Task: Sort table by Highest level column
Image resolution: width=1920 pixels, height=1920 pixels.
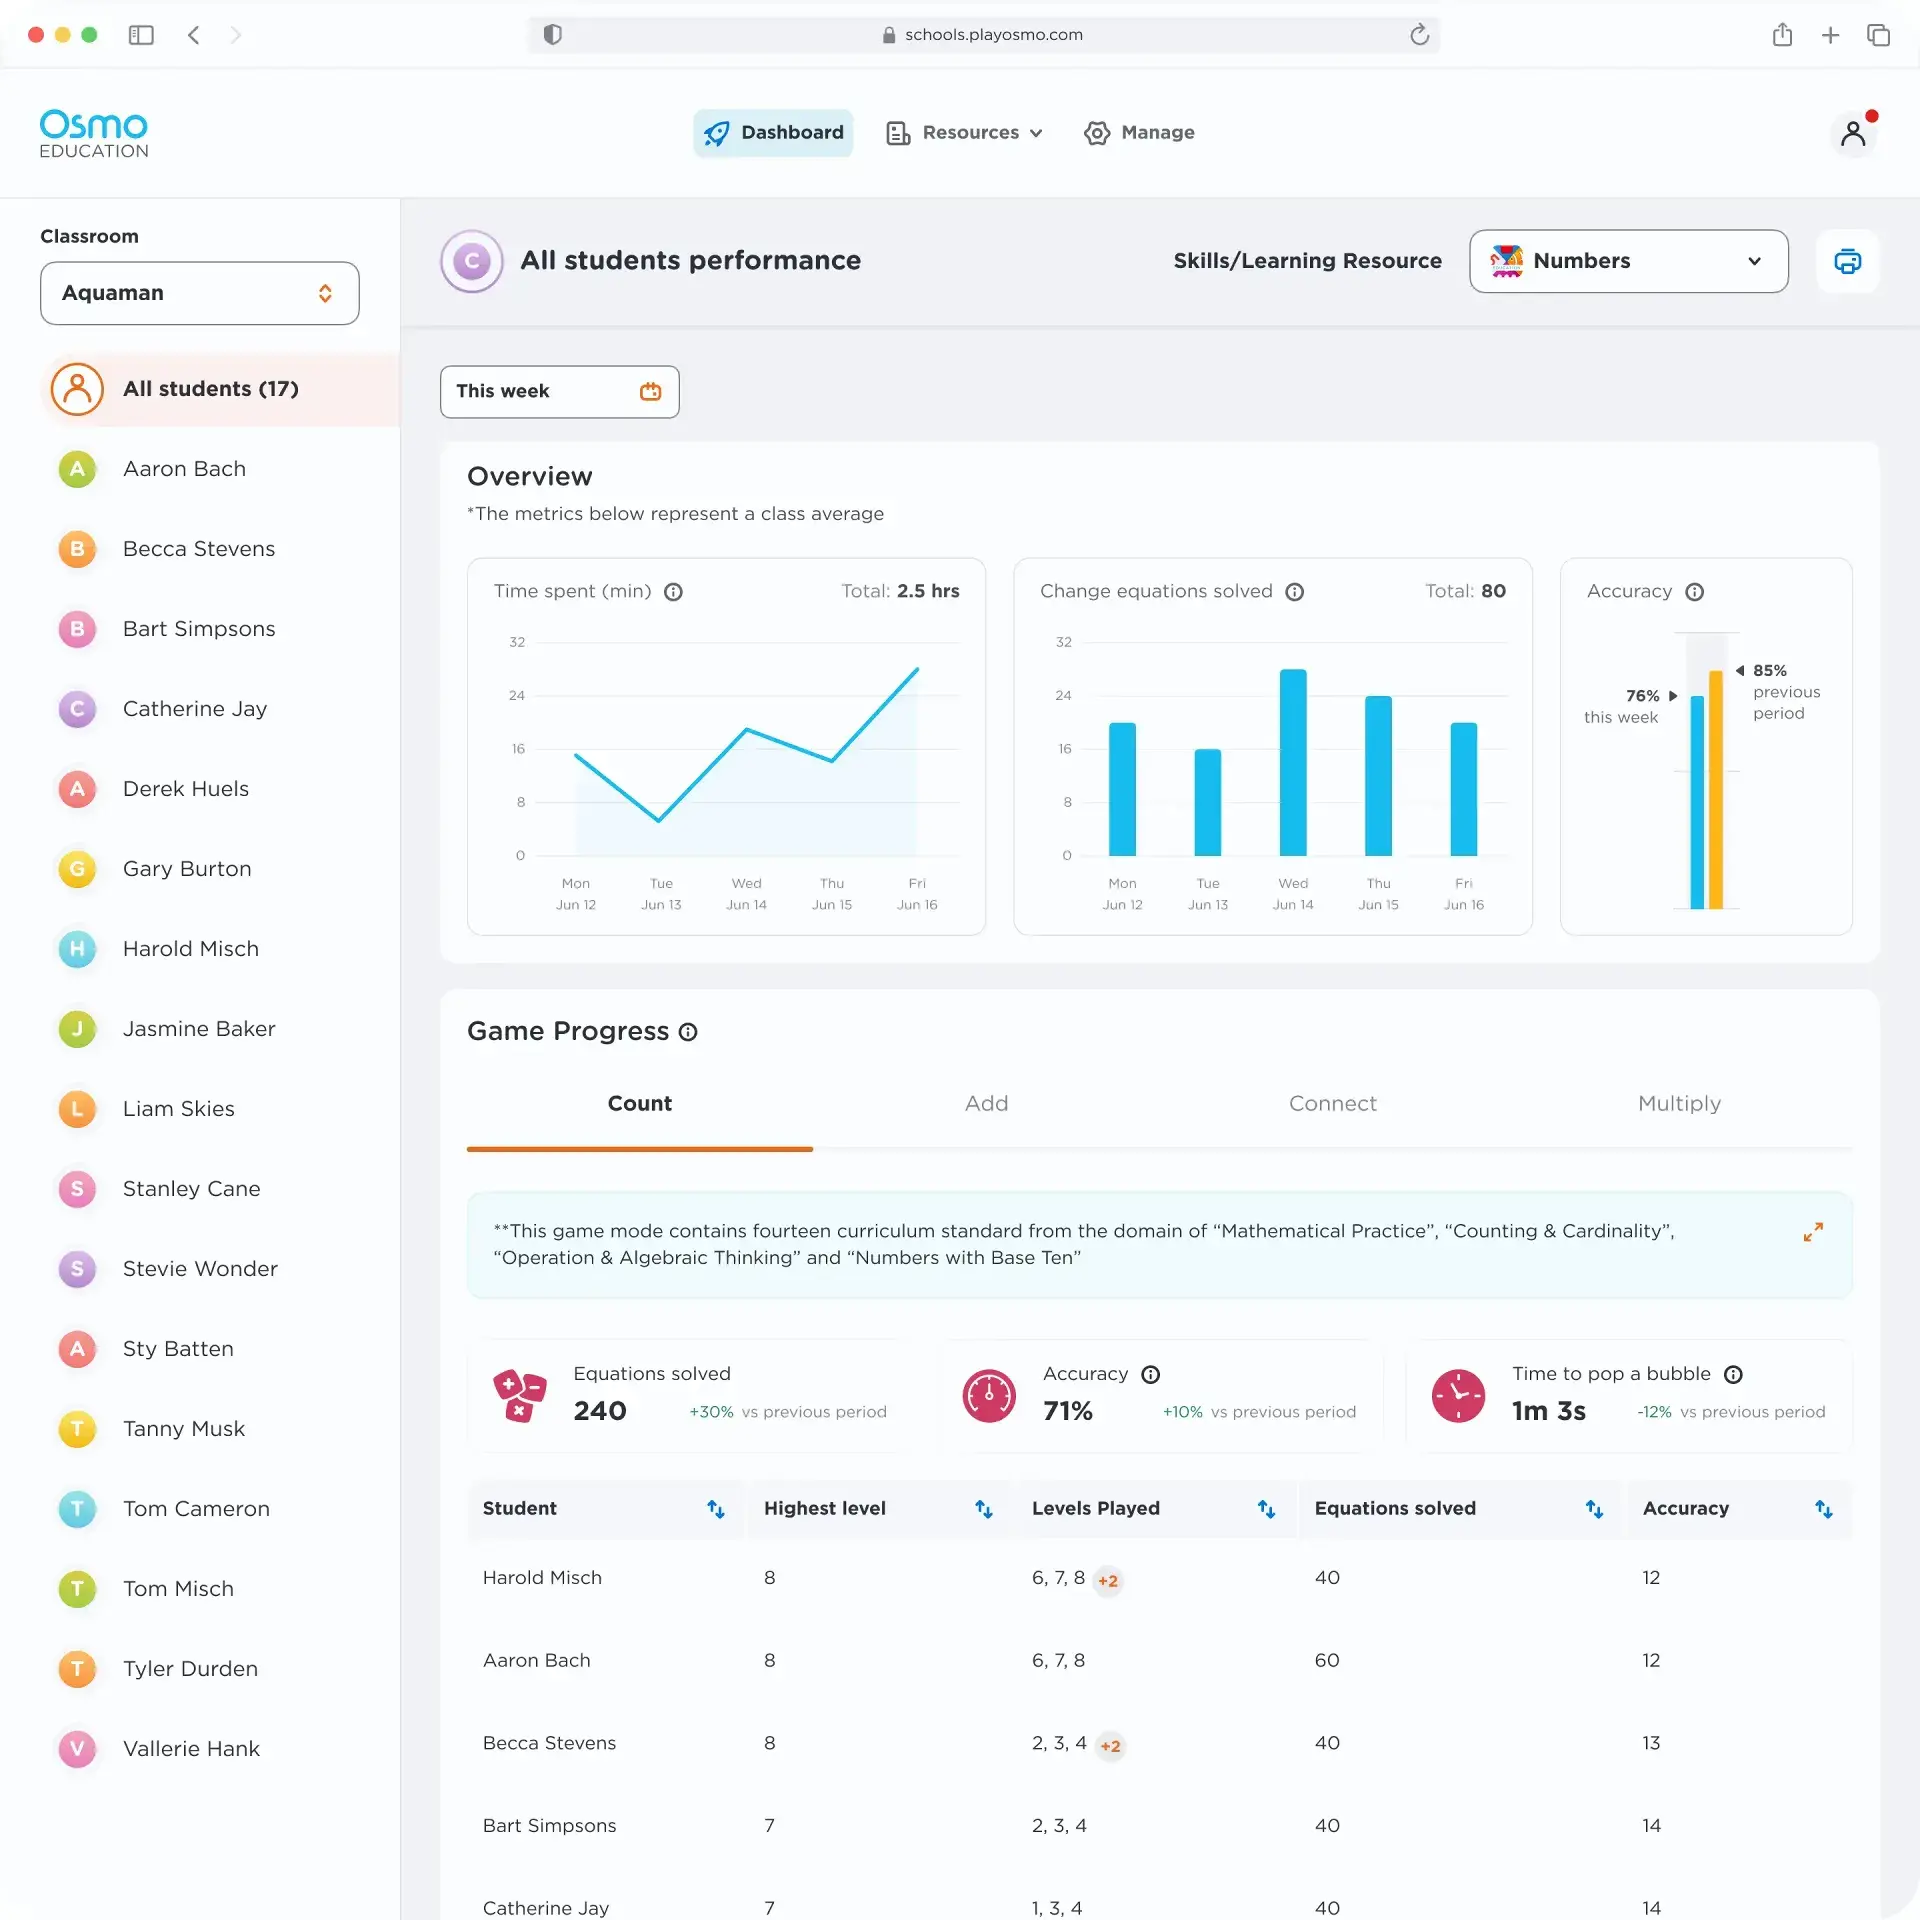Action: click(984, 1509)
